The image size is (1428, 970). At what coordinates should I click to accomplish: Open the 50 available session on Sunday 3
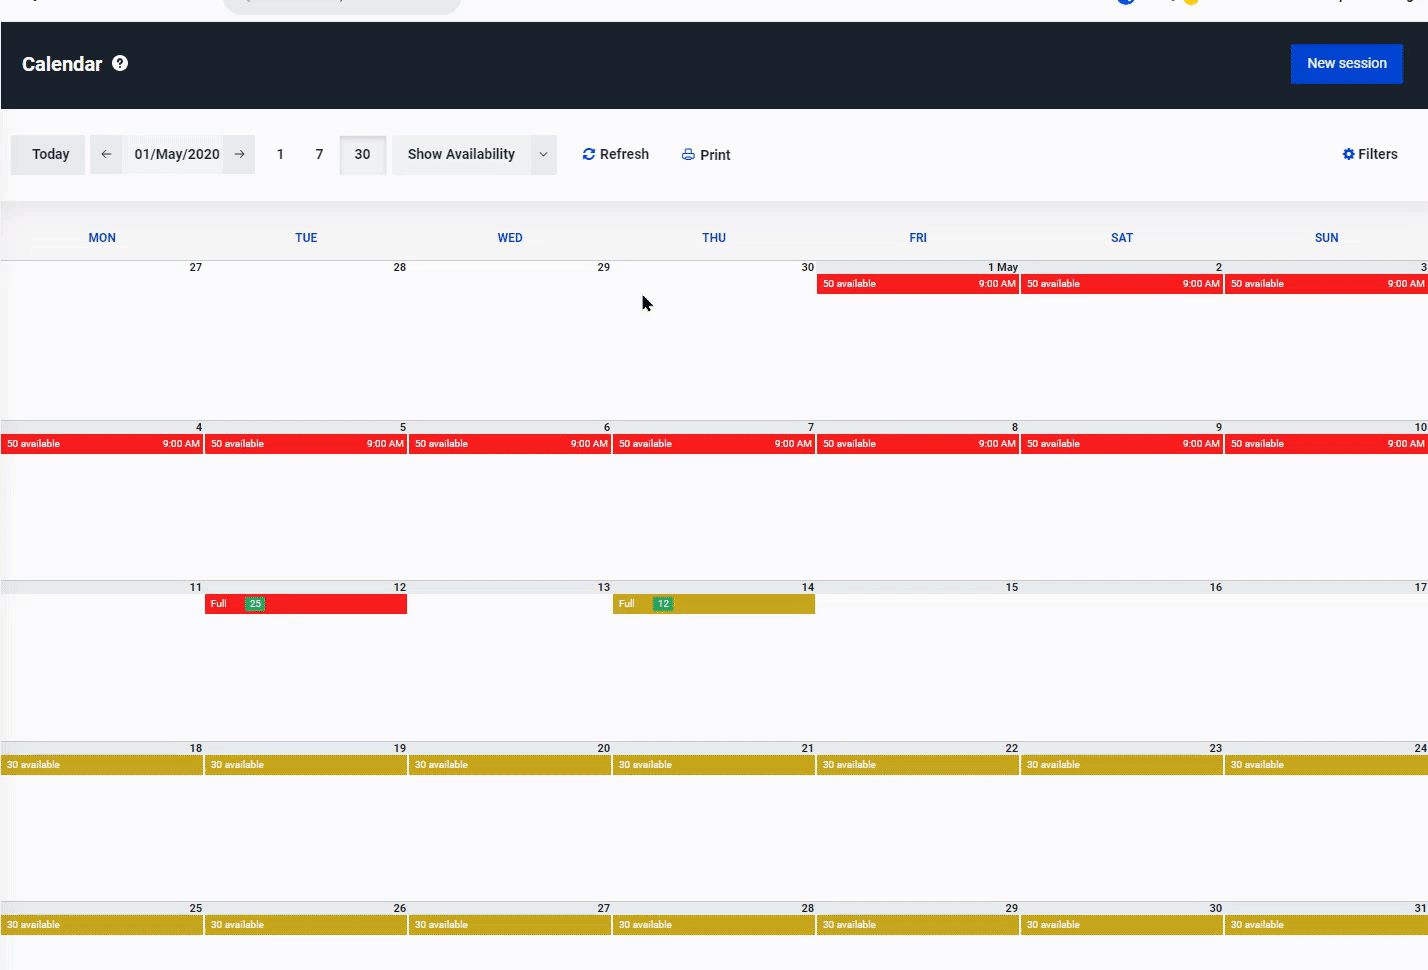[1327, 284]
